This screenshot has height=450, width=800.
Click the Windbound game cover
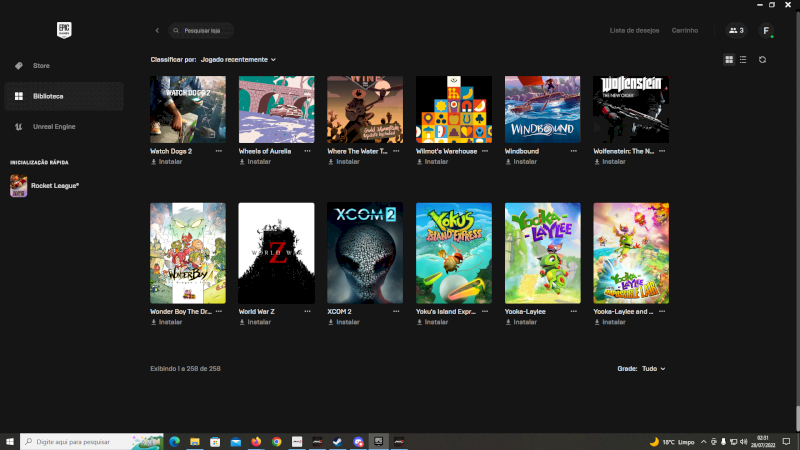542,110
